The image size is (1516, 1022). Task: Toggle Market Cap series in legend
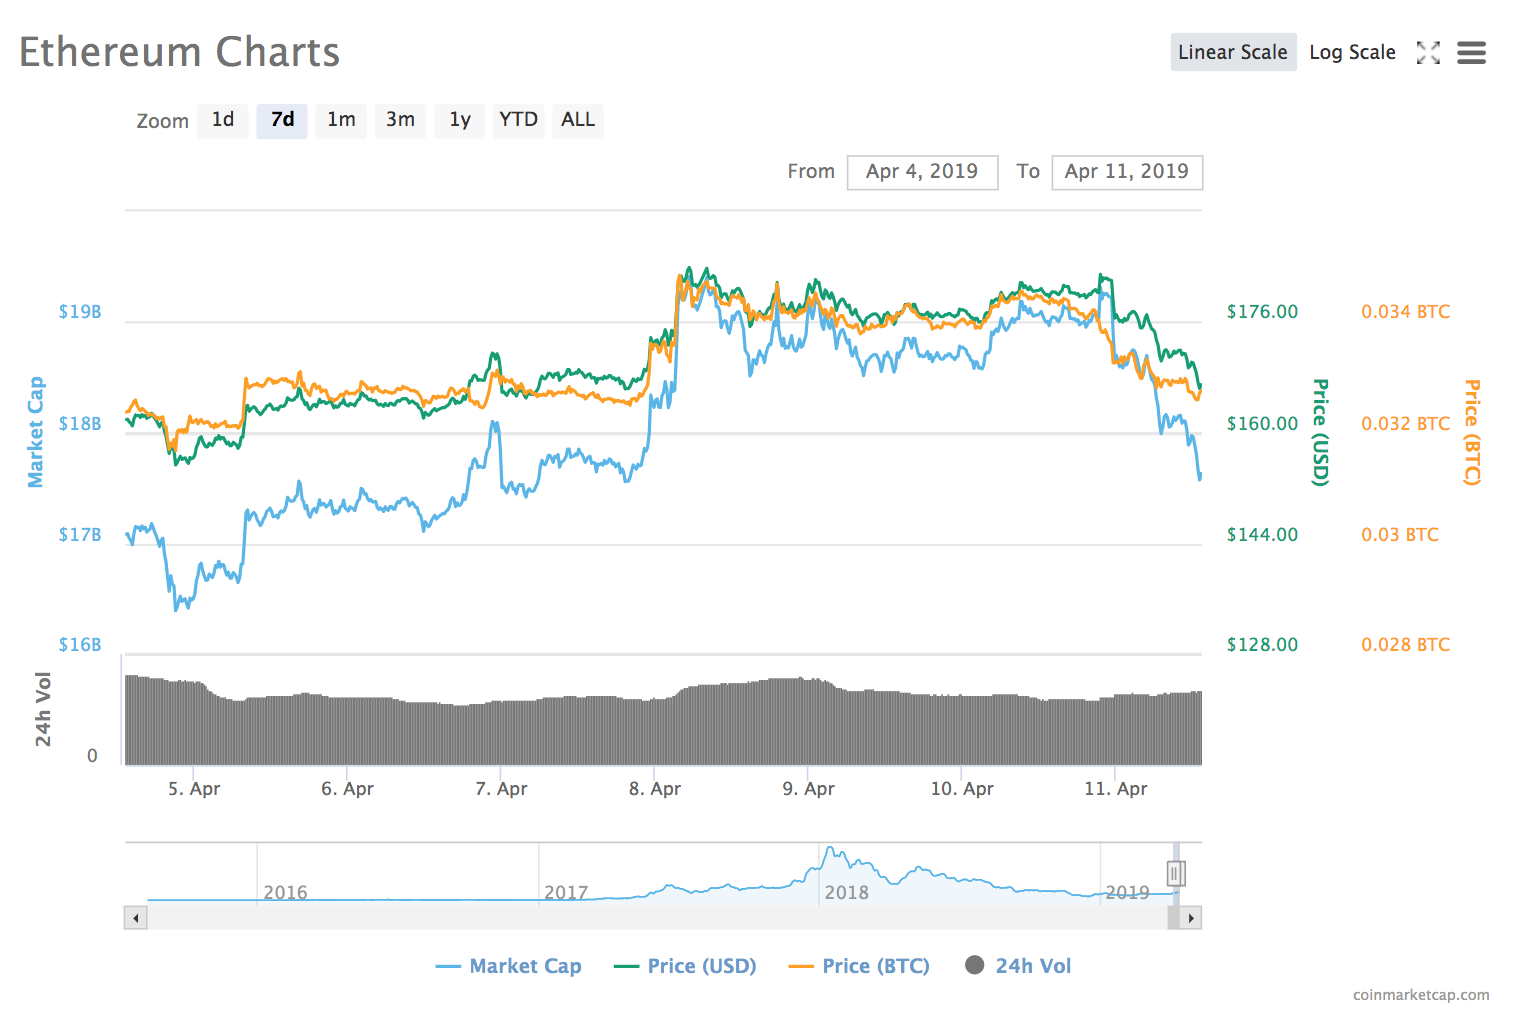(x=509, y=966)
